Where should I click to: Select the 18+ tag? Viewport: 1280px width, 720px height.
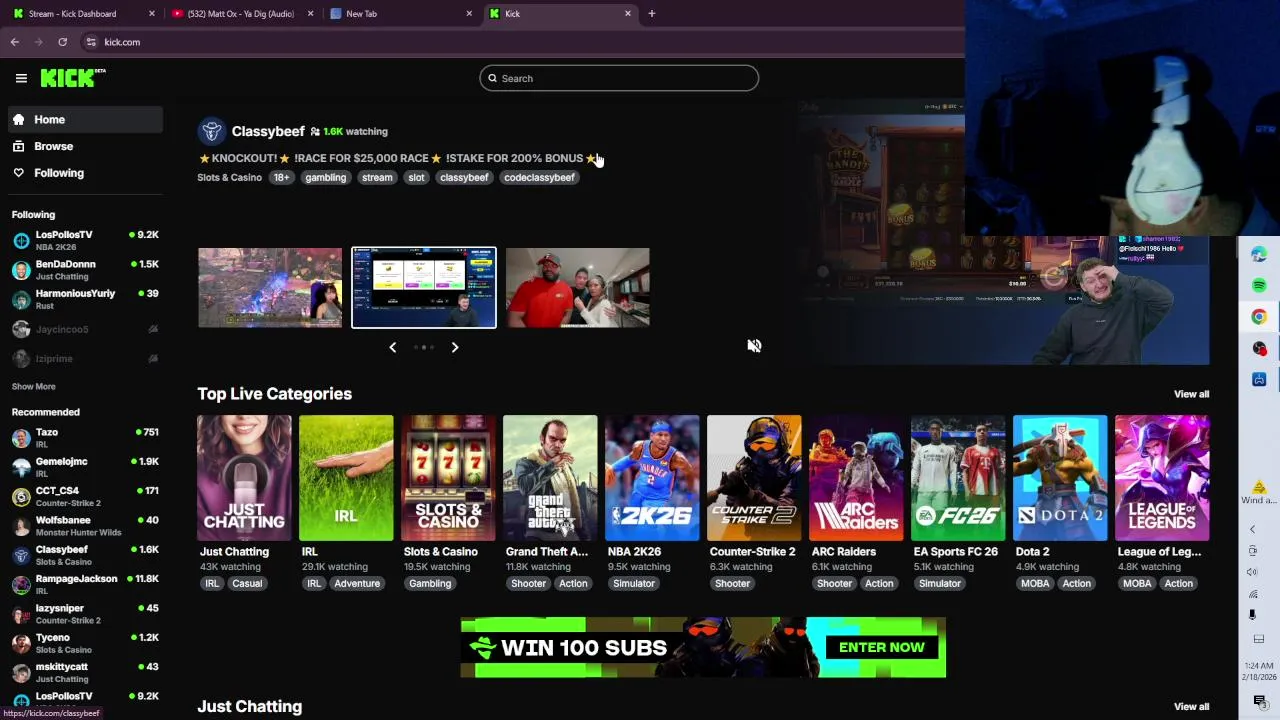pyautogui.click(x=281, y=177)
